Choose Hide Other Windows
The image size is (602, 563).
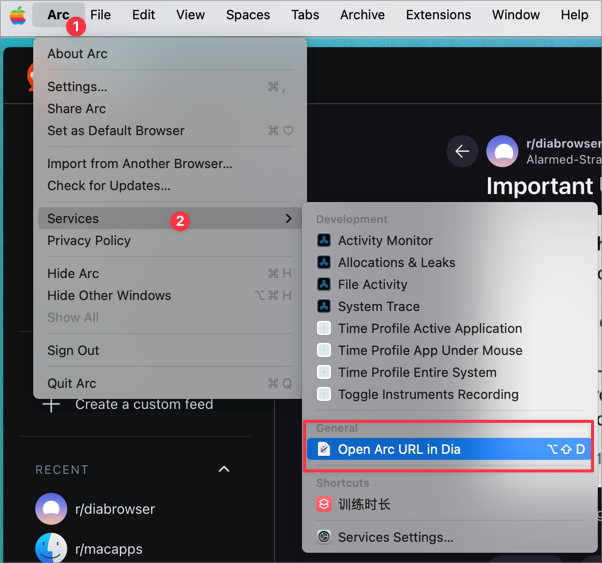coord(170,295)
